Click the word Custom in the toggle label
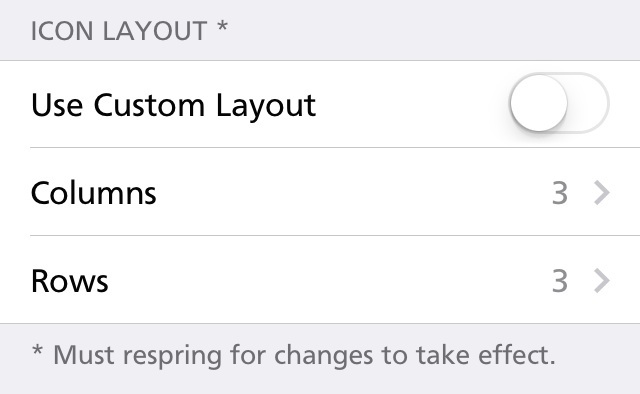The height and width of the screenshot is (394, 640). (x=149, y=105)
